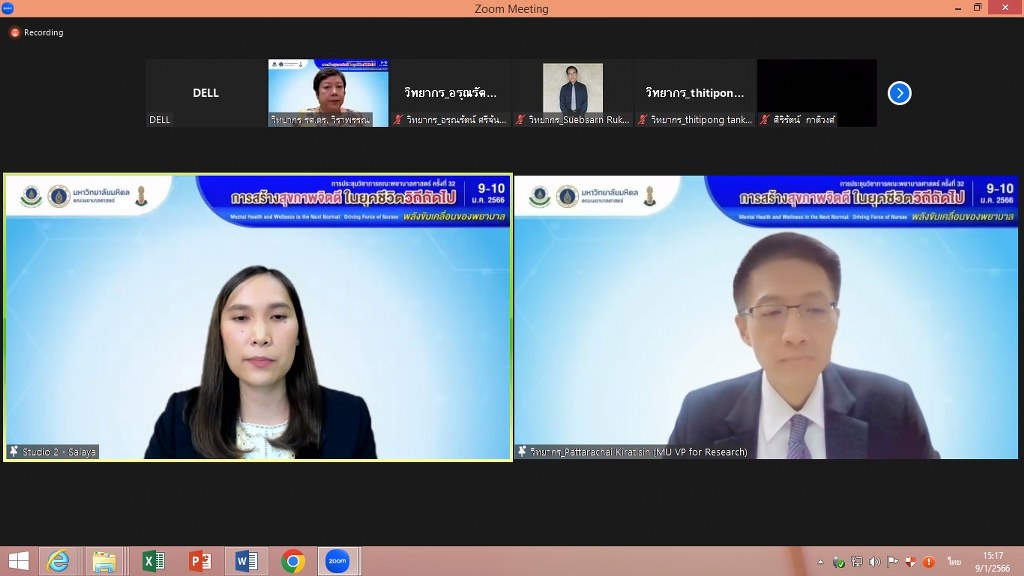Open Google Chrome from the taskbar
Viewport: 1024px width, 576px height.
[x=293, y=561]
